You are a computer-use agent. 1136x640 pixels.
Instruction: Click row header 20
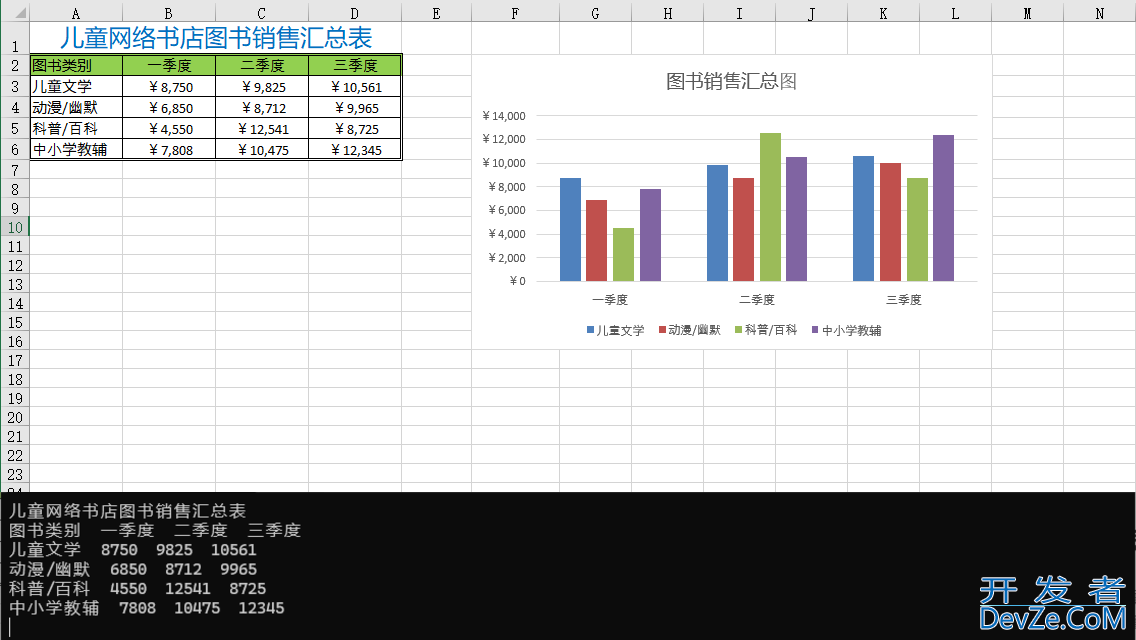tap(15, 416)
